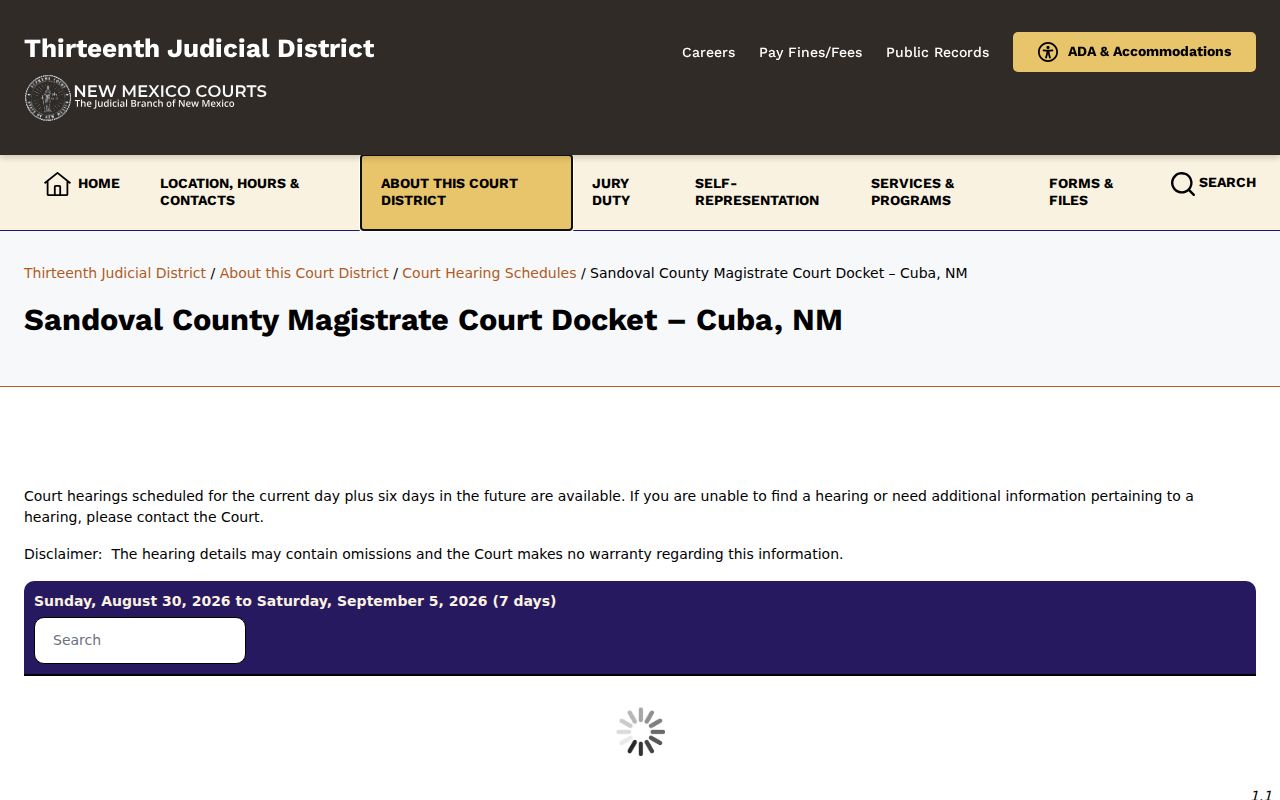The width and height of the screenshot is (1280, 800).
Task: Click the Disclaimer text line
Action: [433, 554]
